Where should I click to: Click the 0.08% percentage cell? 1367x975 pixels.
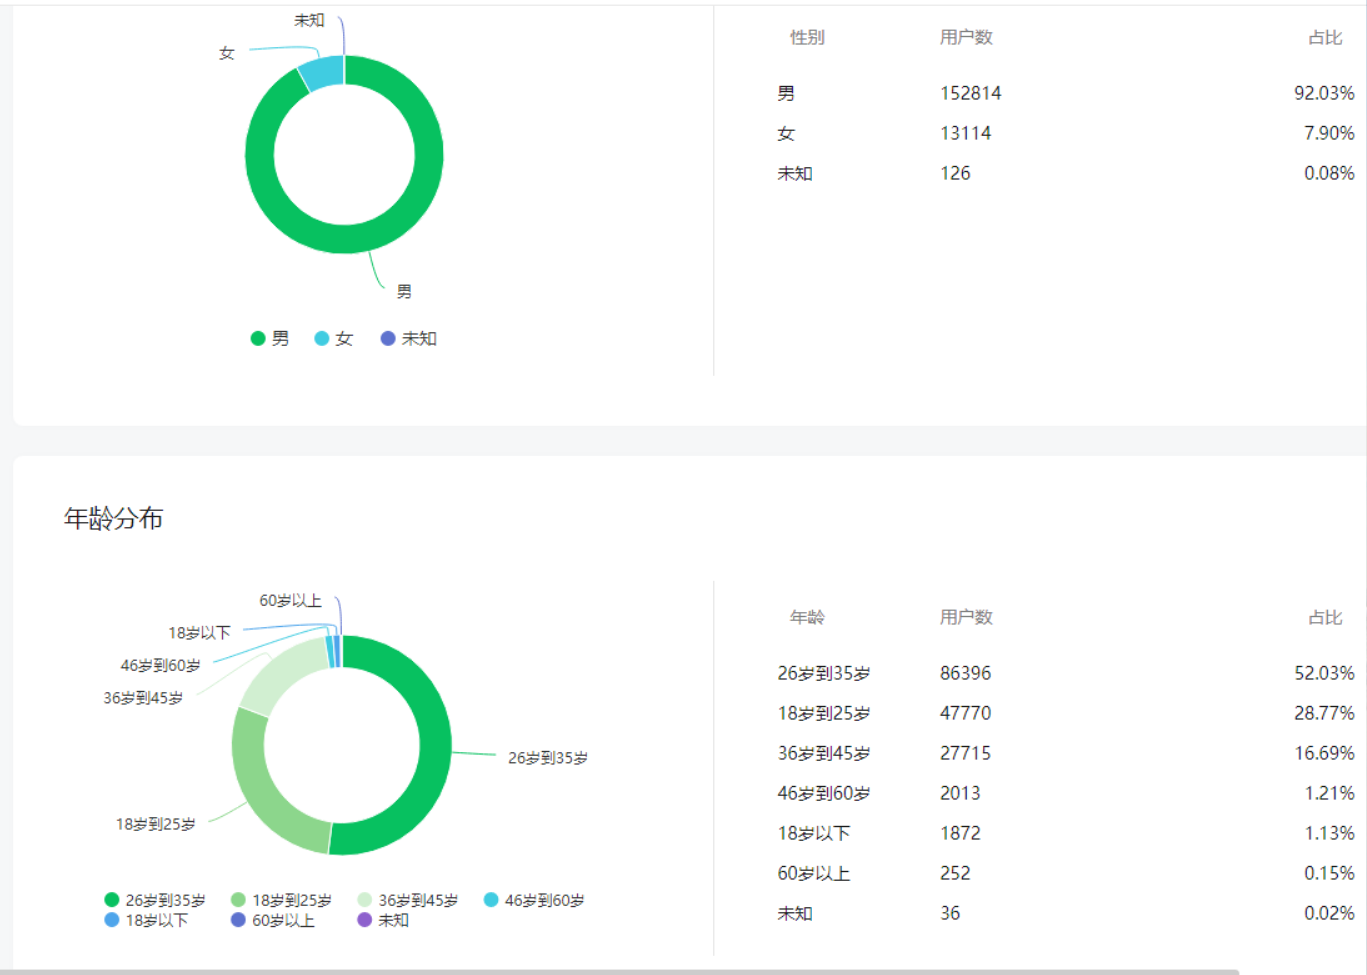coord(1329,173)
